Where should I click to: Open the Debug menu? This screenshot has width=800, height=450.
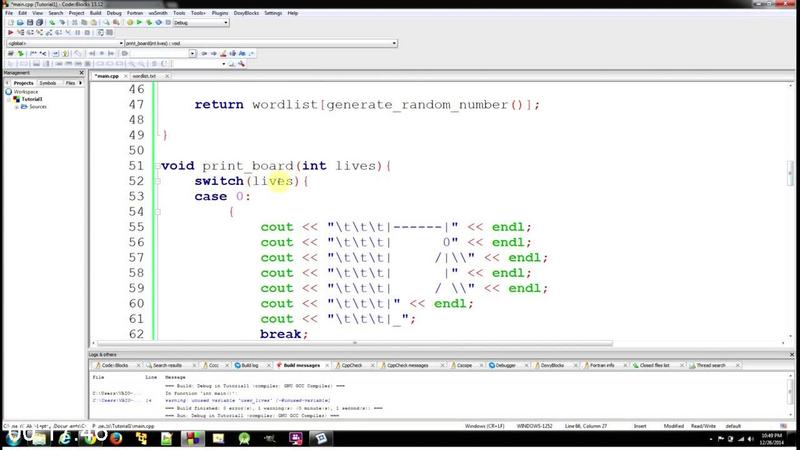point(114,13)
